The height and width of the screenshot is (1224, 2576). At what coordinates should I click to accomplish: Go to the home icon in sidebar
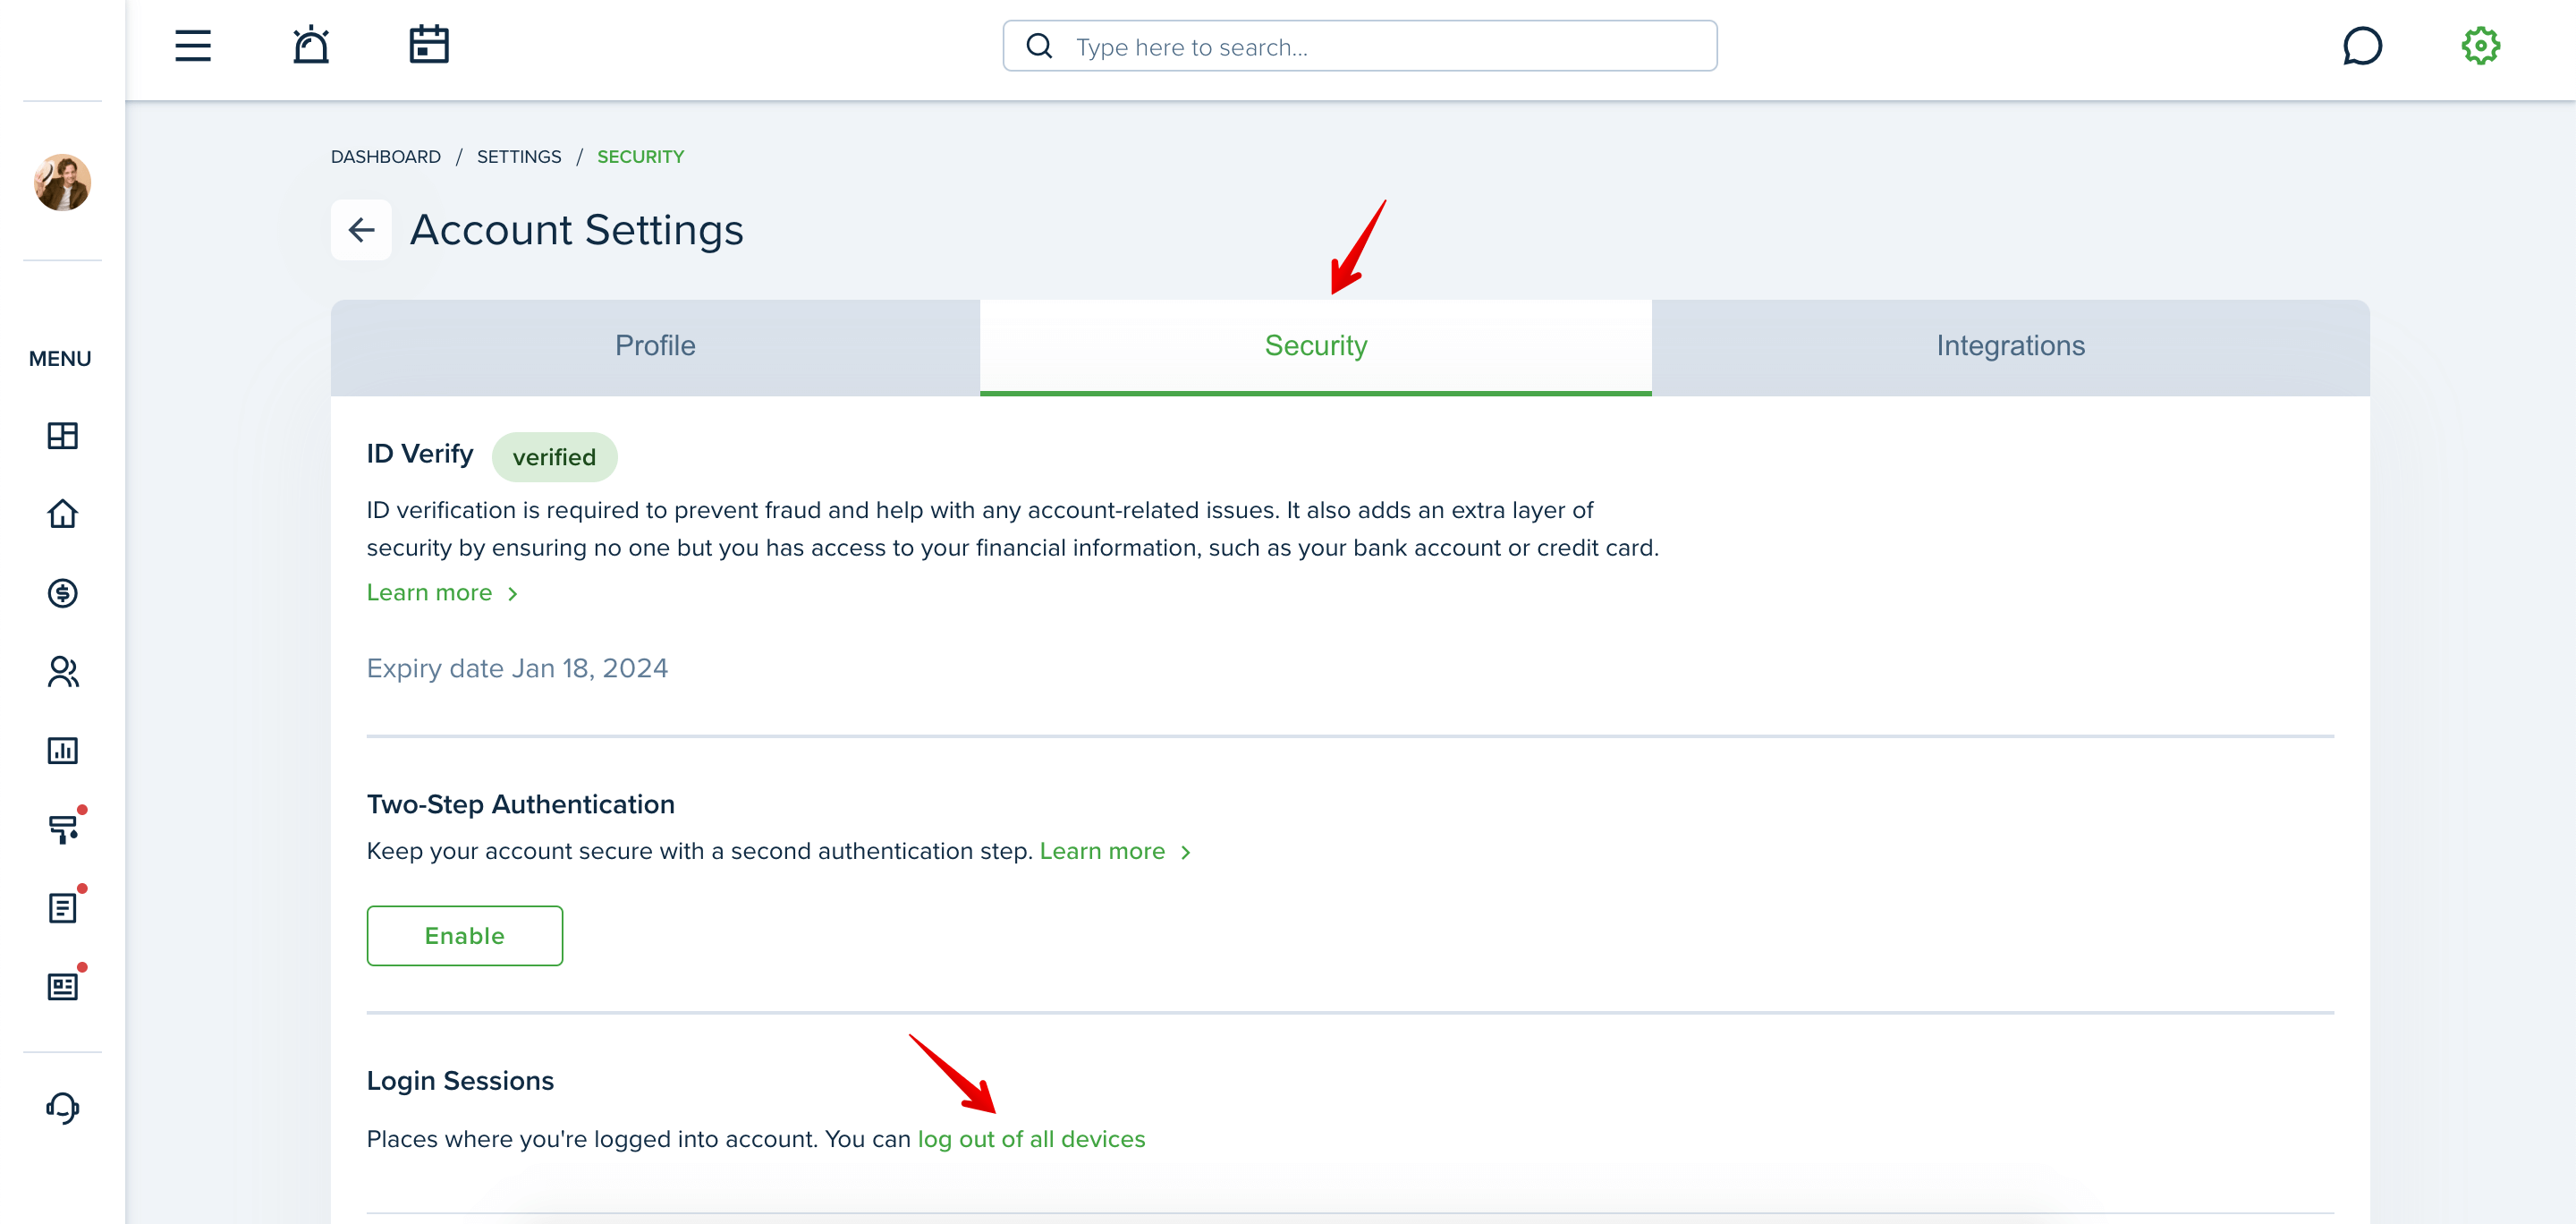coord(62,514)
